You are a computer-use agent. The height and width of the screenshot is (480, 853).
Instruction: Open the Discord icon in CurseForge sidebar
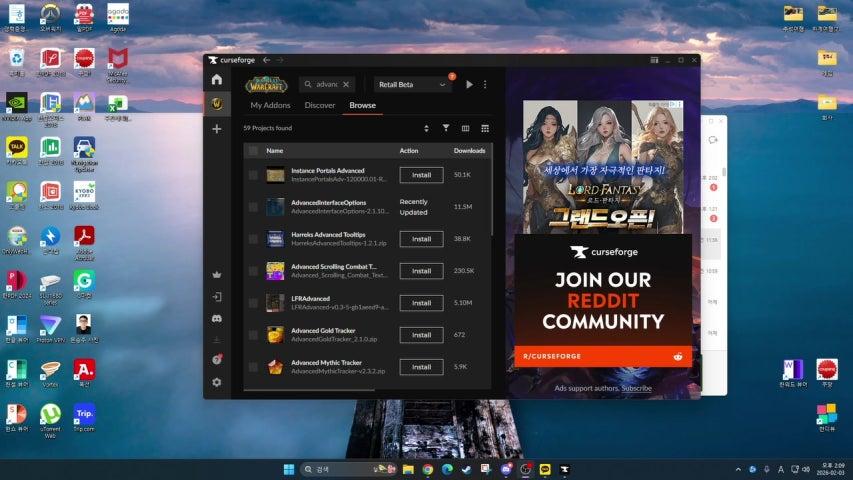click(x=217, y=318)
